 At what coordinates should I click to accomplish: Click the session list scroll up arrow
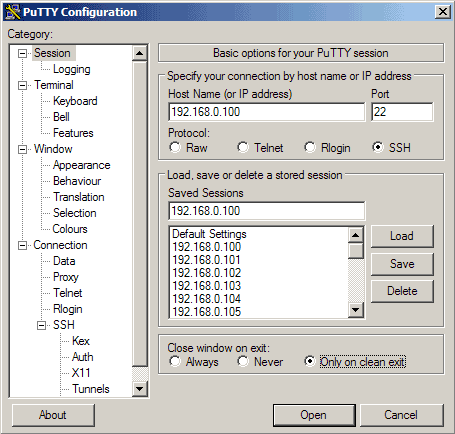click(x=356, y=235)
